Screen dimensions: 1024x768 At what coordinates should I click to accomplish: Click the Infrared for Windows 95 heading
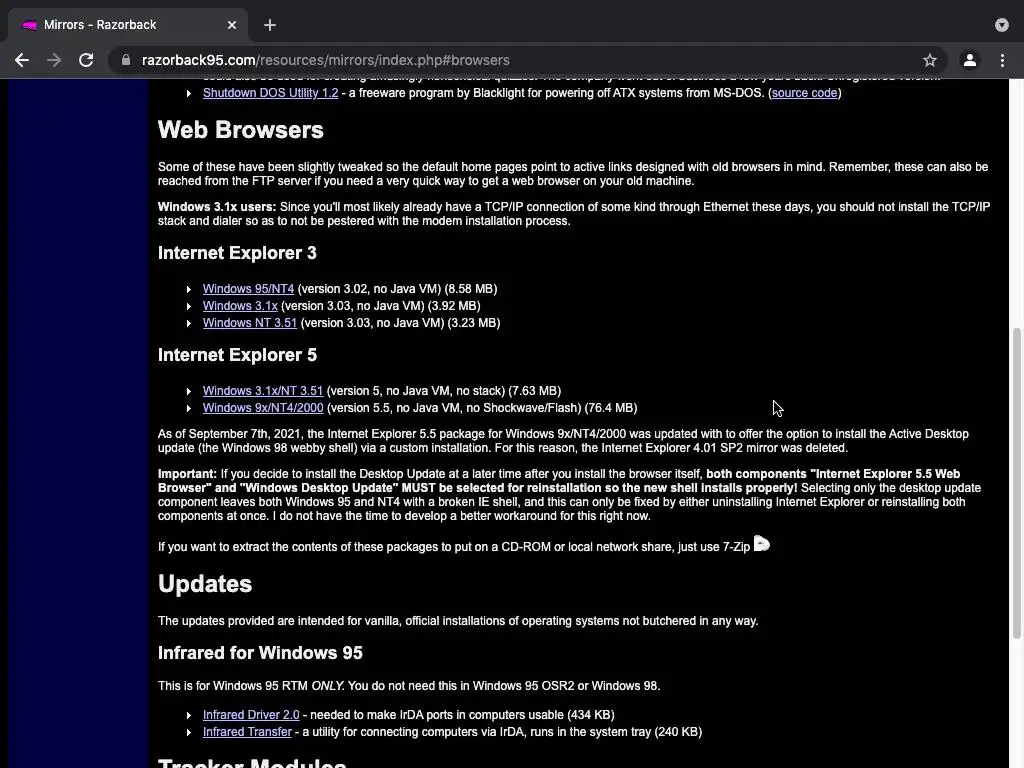(x=260, y=652)
